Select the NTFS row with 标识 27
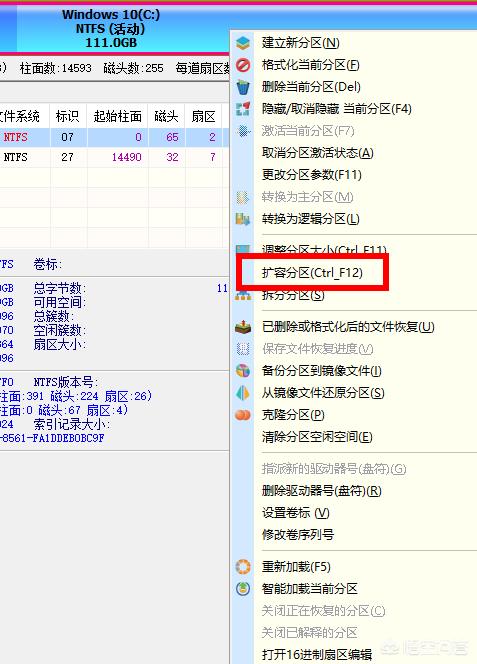This screenshot has width=477, height=664. [x=114, y=157]
